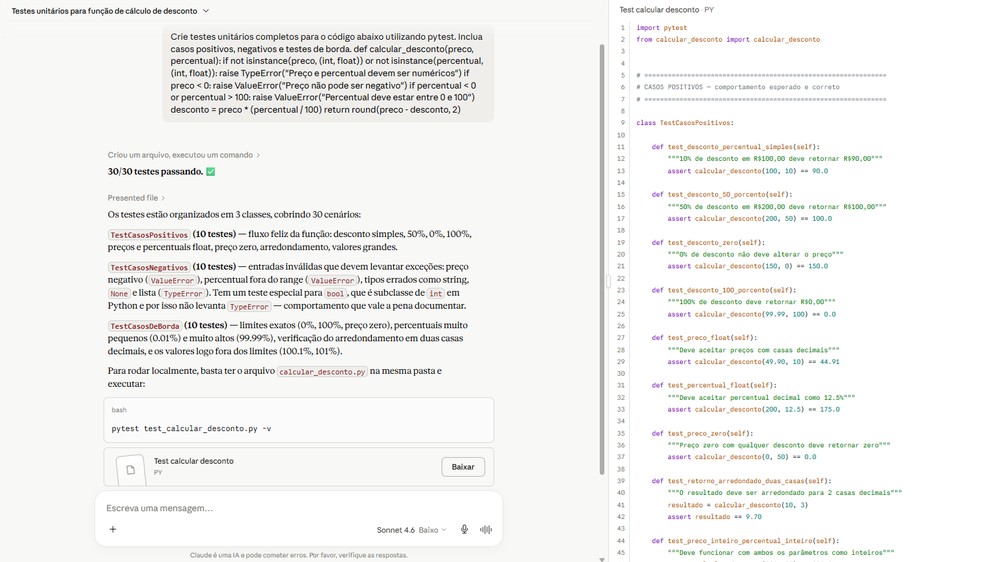Screen dimensions: 984x562
Task: Click the user prompt message bubble
Action: 328,73
